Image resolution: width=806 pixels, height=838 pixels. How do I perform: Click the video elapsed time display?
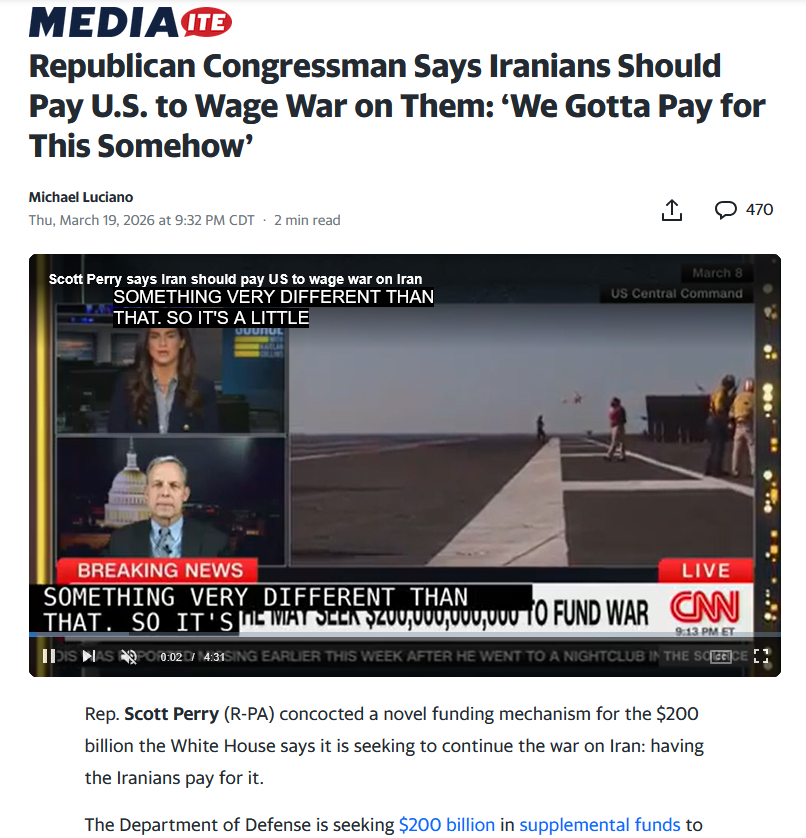(x=171, y=657)
